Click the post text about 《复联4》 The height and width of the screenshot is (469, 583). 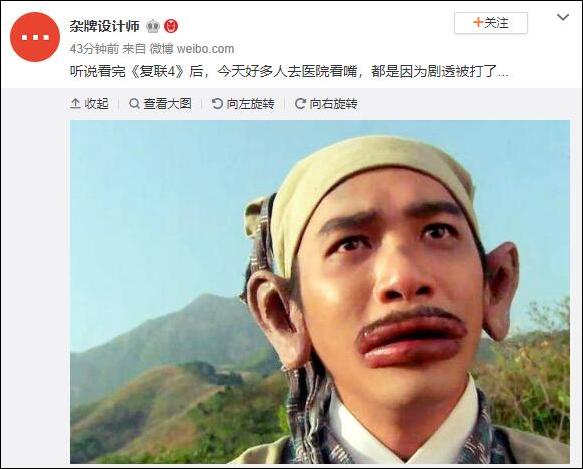tap(289, 71)
